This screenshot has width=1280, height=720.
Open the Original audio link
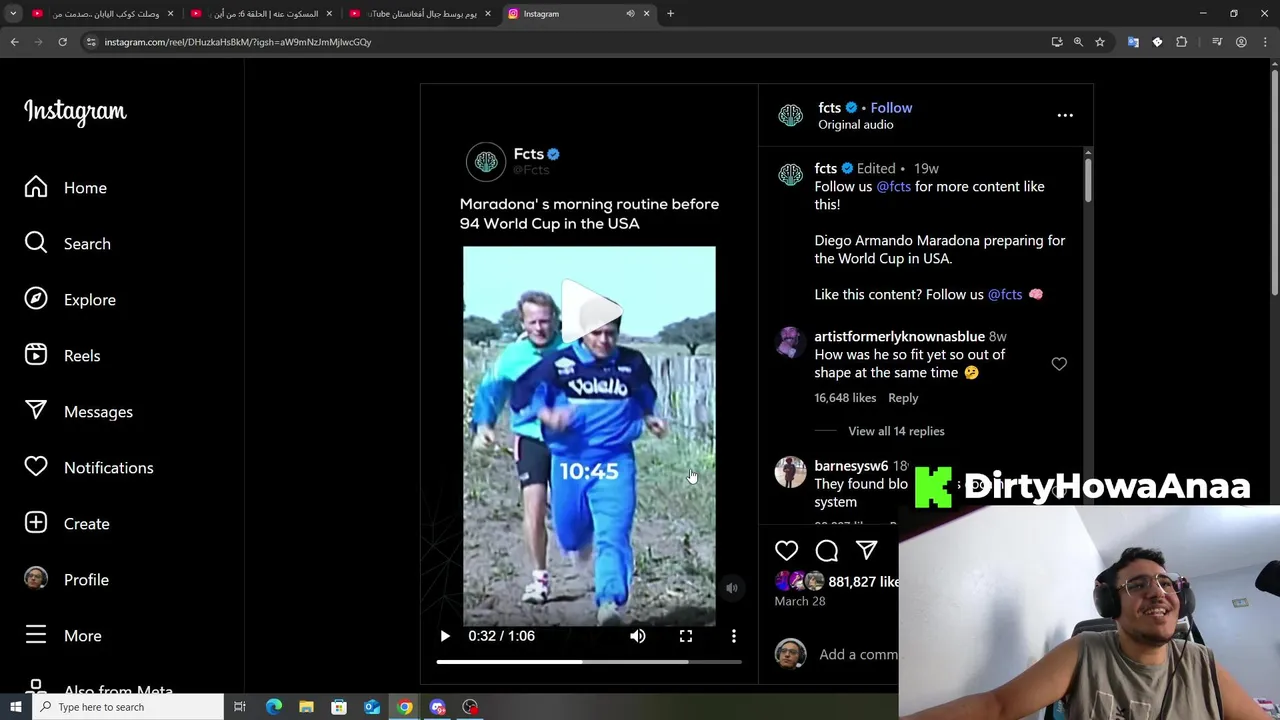pos(856,125)
